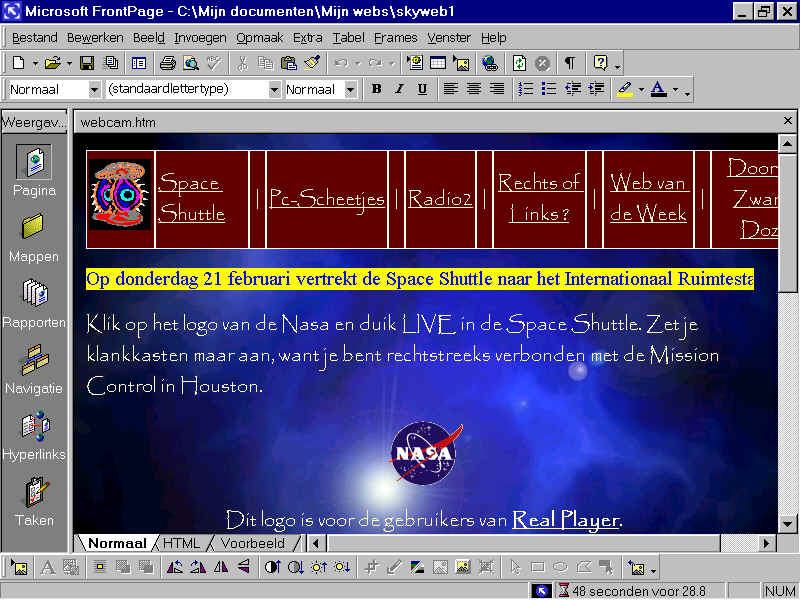The width and height of the screenshot is (800, 600).
Task: Copy selection using the Copy icon
Action: [265, 63]
